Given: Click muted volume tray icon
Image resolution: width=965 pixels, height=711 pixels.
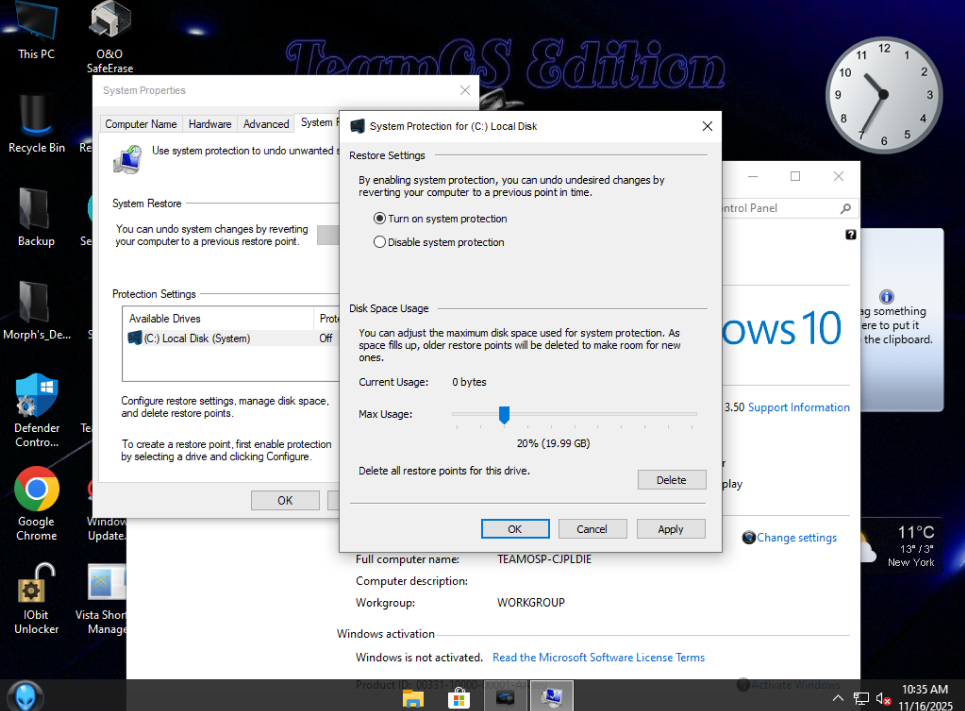Looking at the screenshot, I should point(883,699).
